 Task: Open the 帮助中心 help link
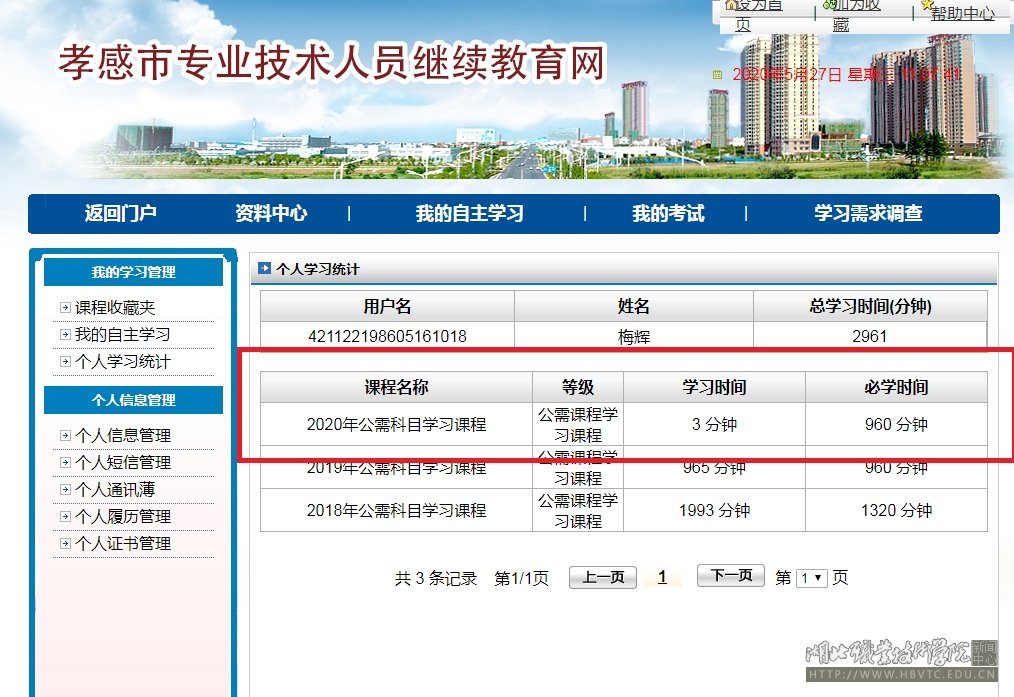pyautogui.click(x=962, y=13)
